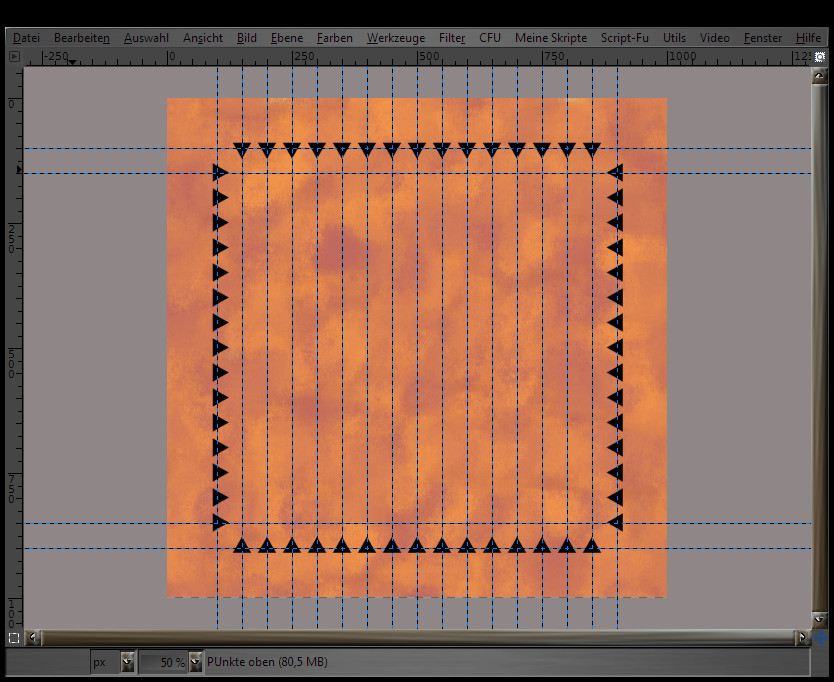Open the Meine Skripte menu
The height and width of the screenshot is (682, 834).
pos(551,37)
